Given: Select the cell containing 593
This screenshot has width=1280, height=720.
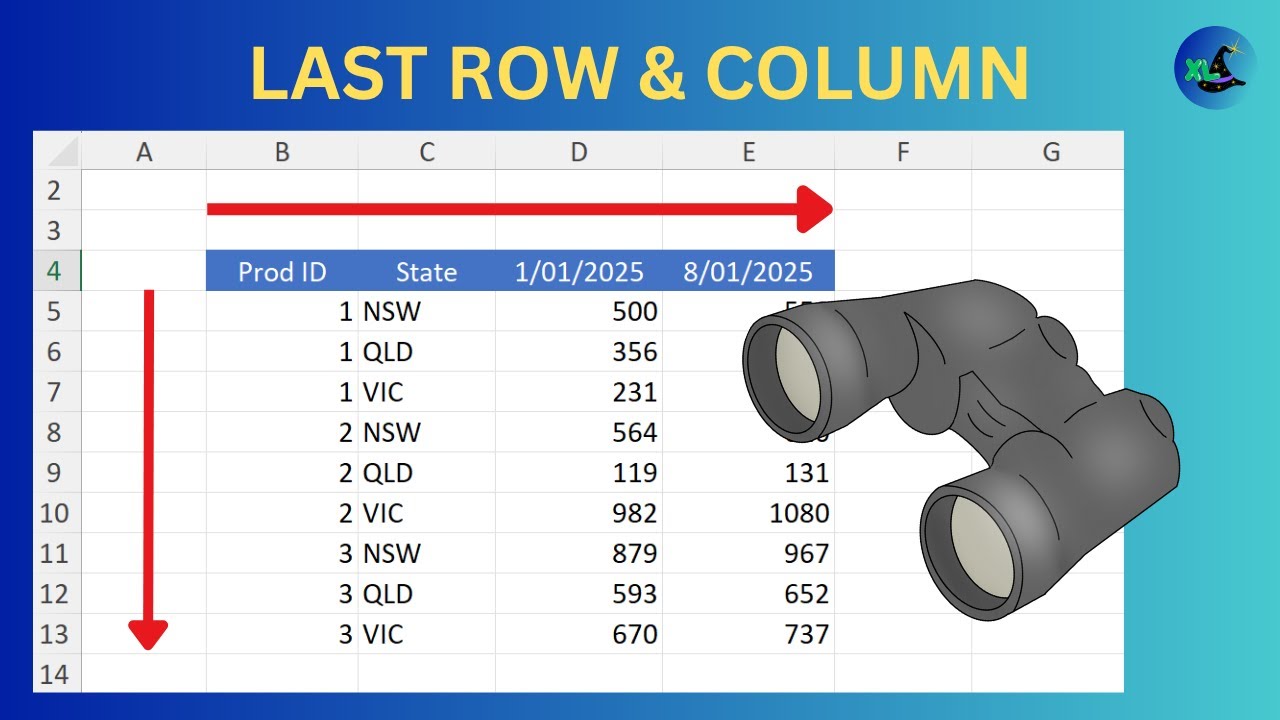Looking at the screenshot, I should tap(579, 594).
